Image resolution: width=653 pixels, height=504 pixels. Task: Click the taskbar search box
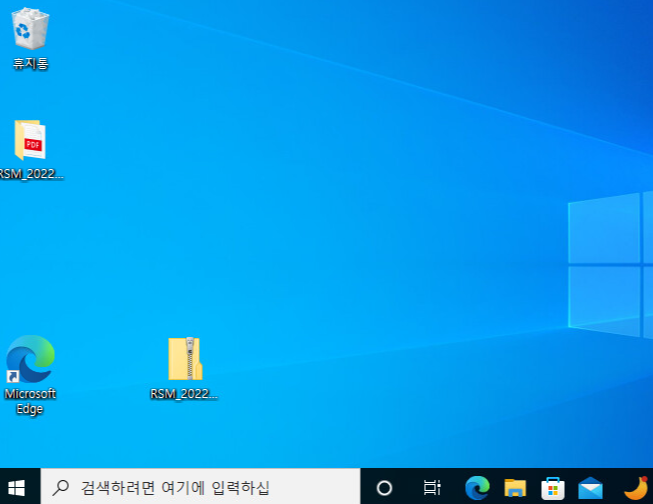click(200, 487)
